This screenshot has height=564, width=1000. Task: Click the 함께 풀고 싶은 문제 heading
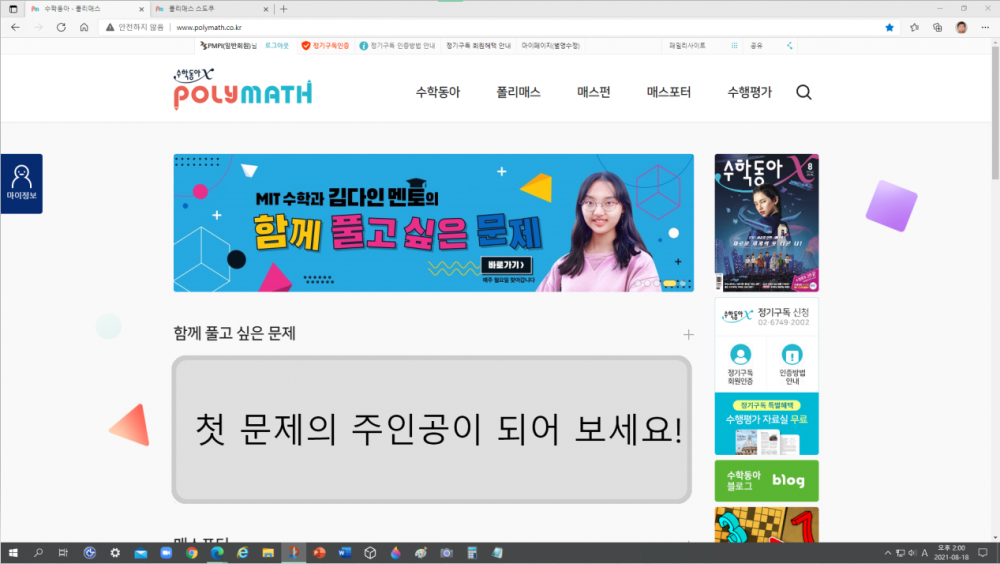click(234, 333)
